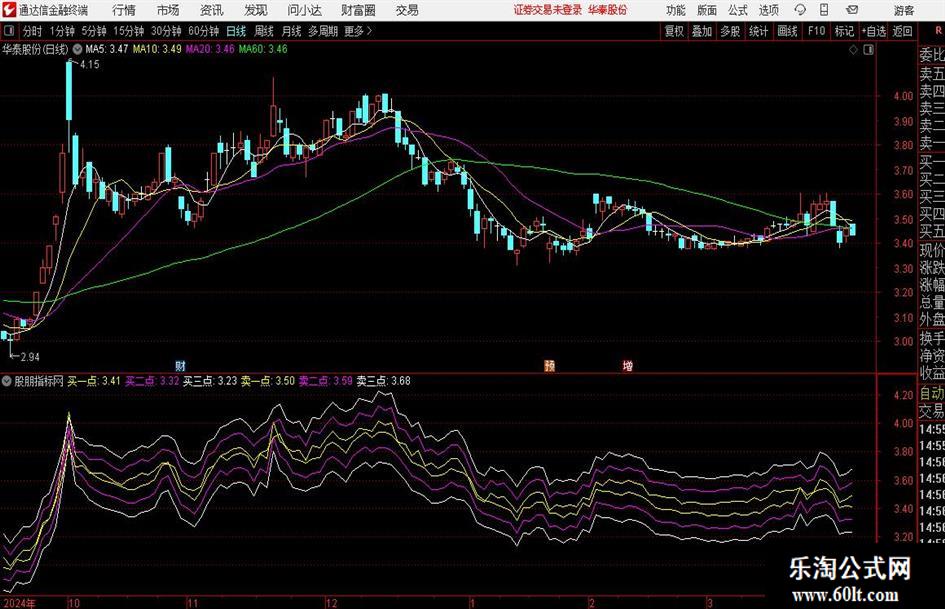This screenshot has height=609, width=945.
Task: Click the 4.15 high price label
Action: (x=89, y=65)
